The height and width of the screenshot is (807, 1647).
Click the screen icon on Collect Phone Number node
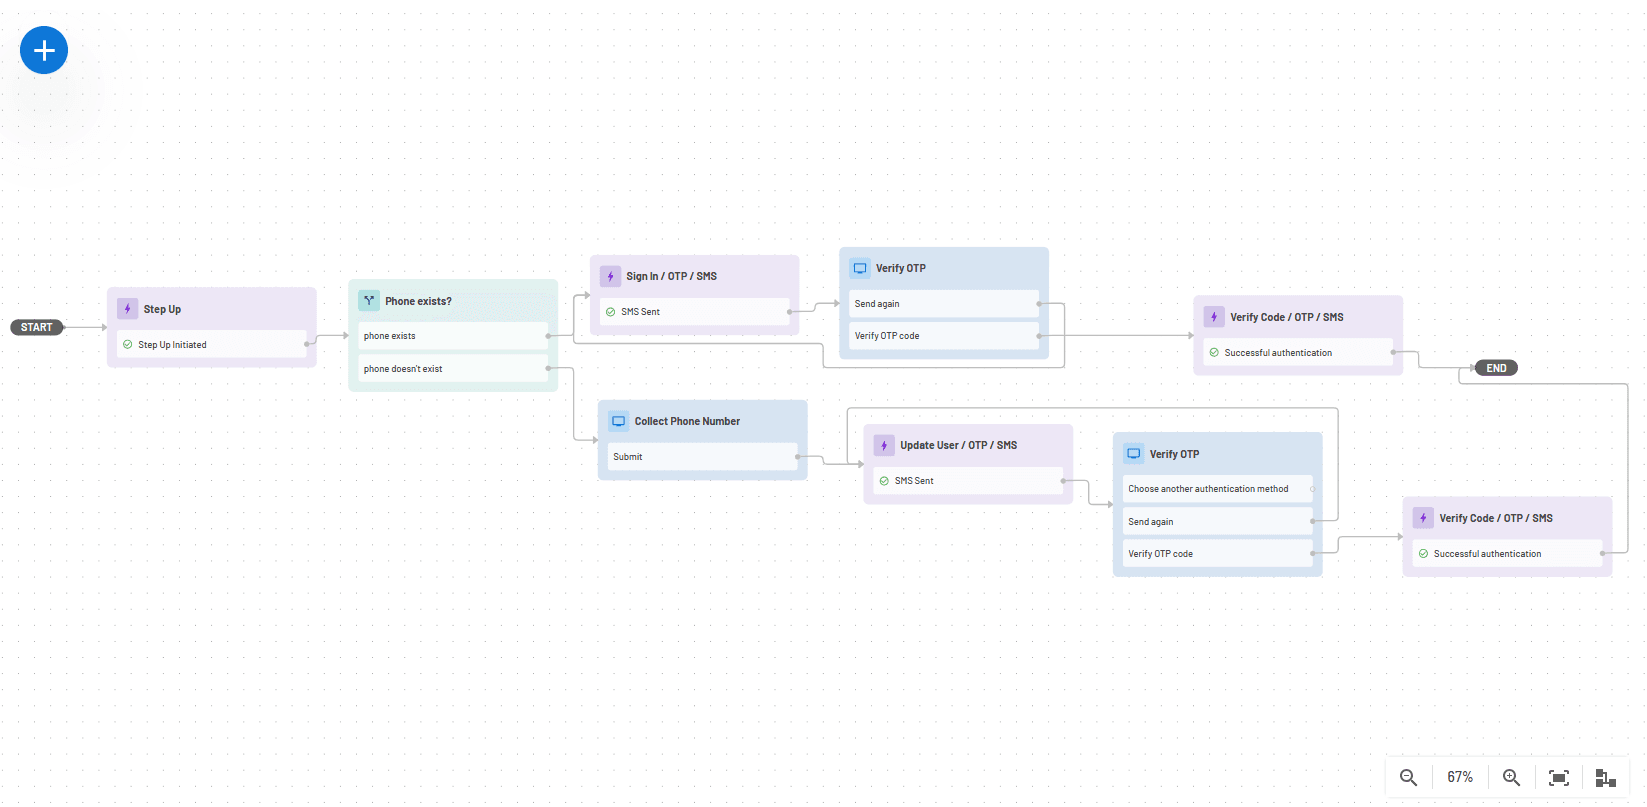click(620, 420)
